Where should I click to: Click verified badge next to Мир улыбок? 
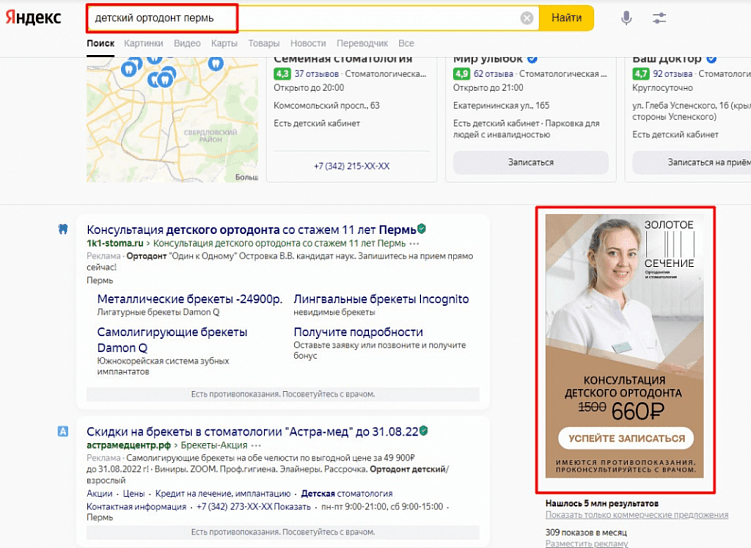coord(532,59)
